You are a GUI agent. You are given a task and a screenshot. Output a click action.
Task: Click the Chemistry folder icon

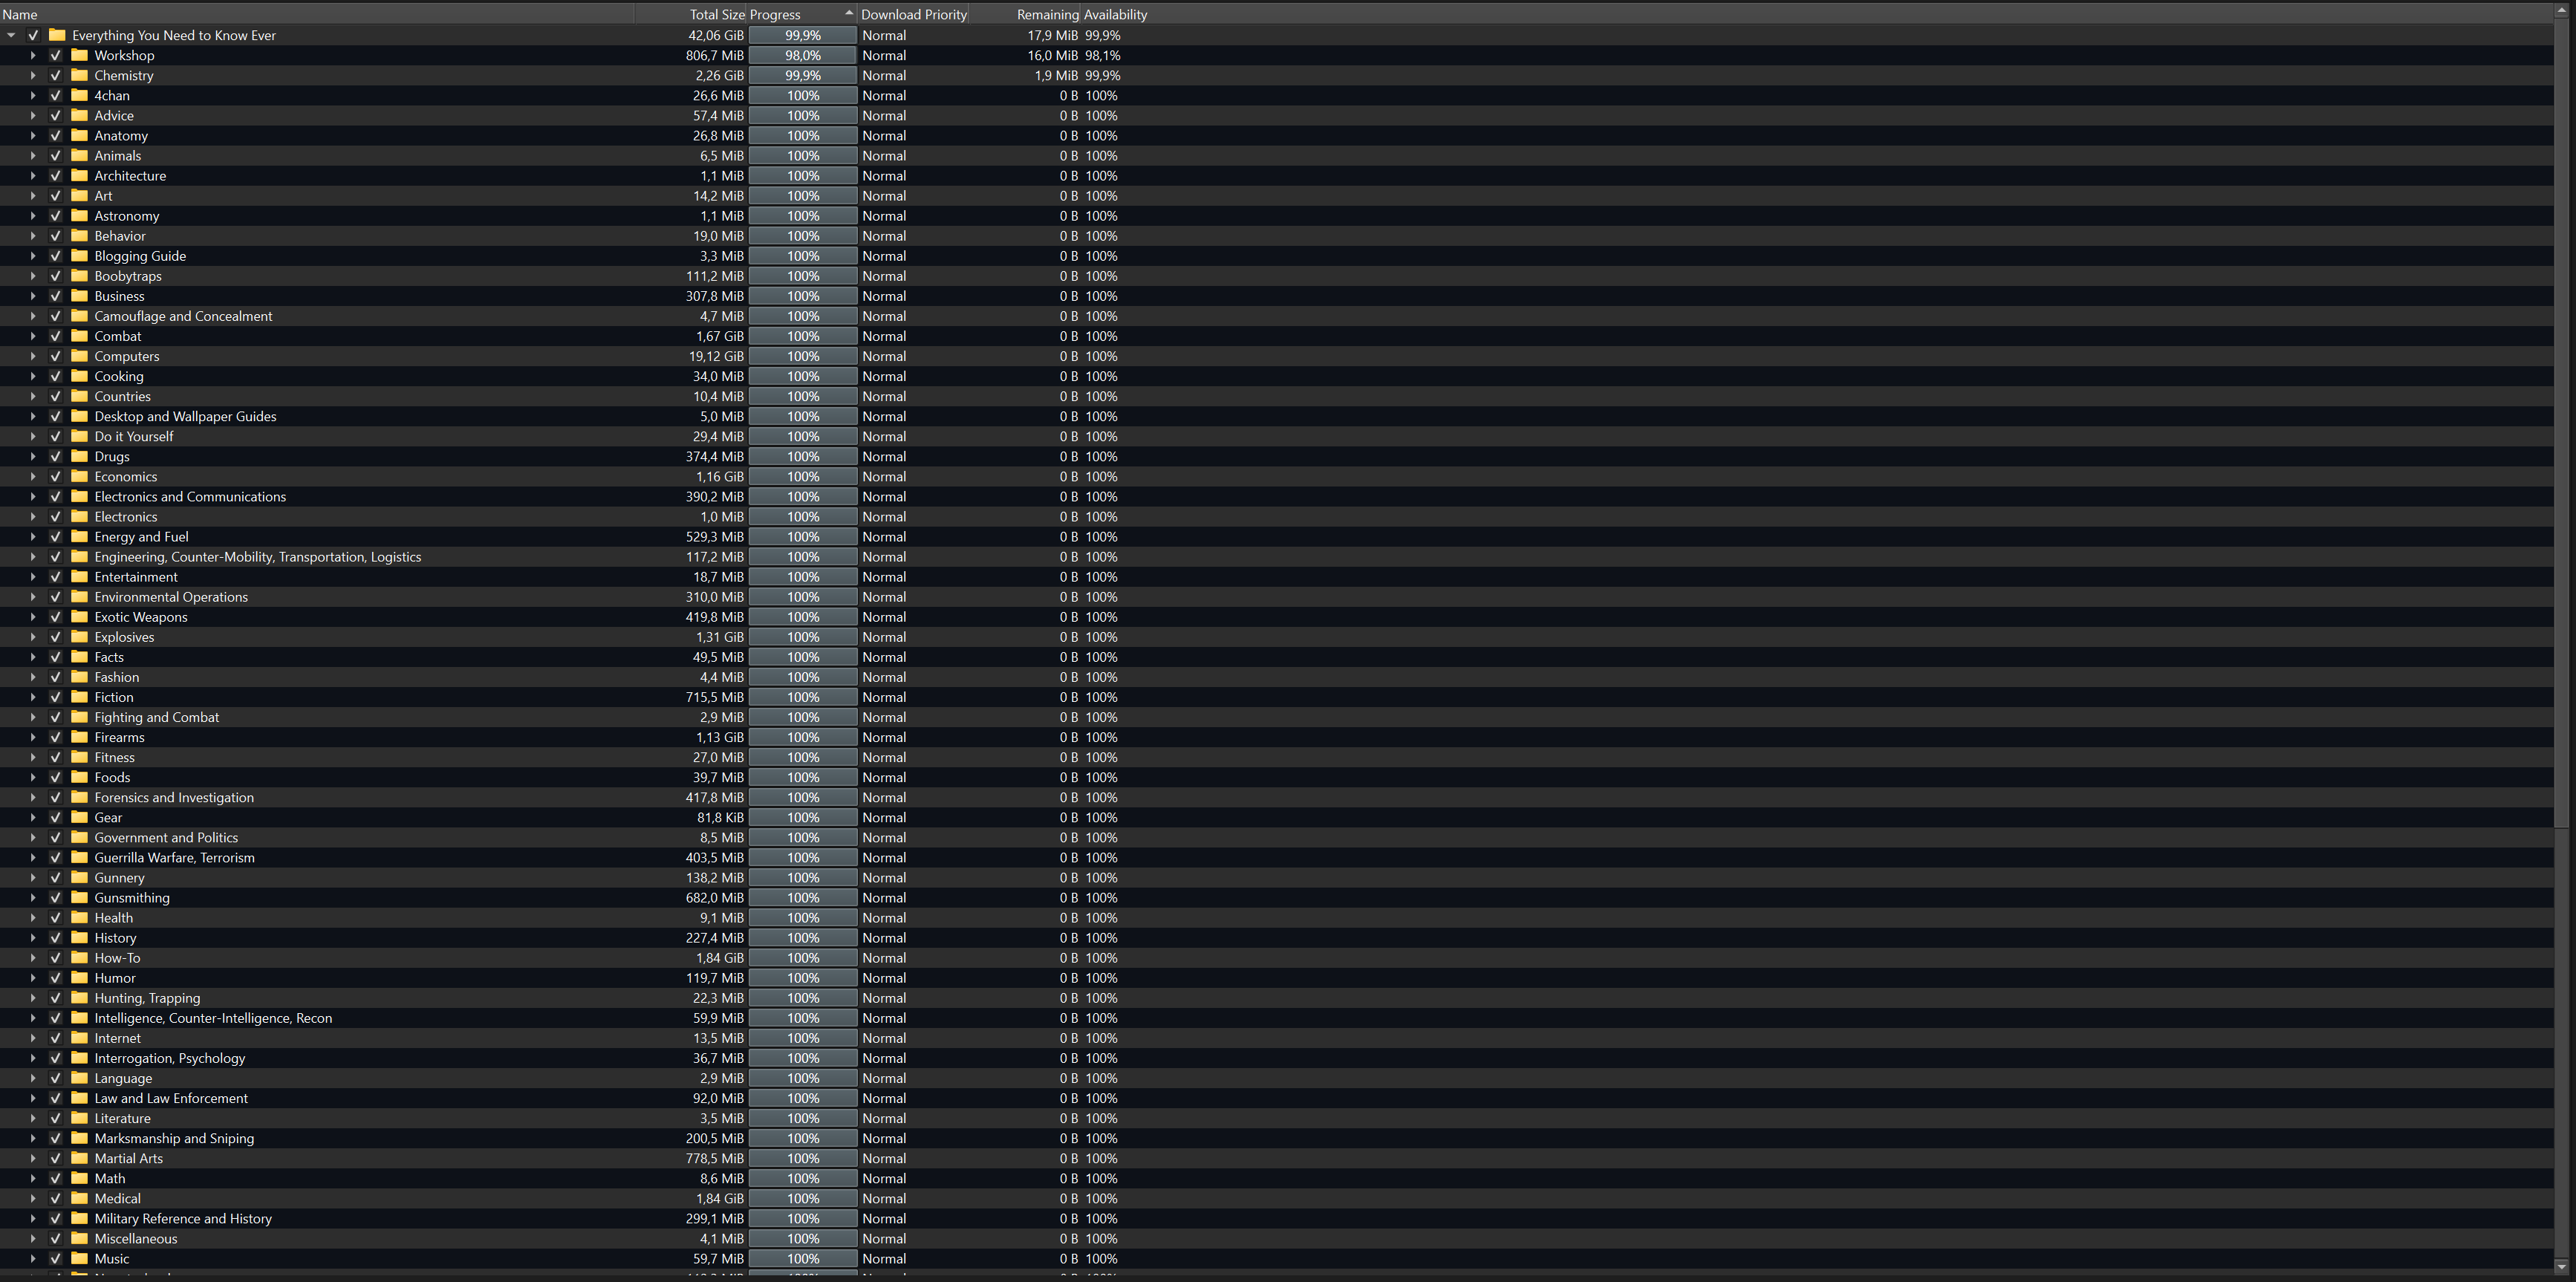click(x=80, y=75)
